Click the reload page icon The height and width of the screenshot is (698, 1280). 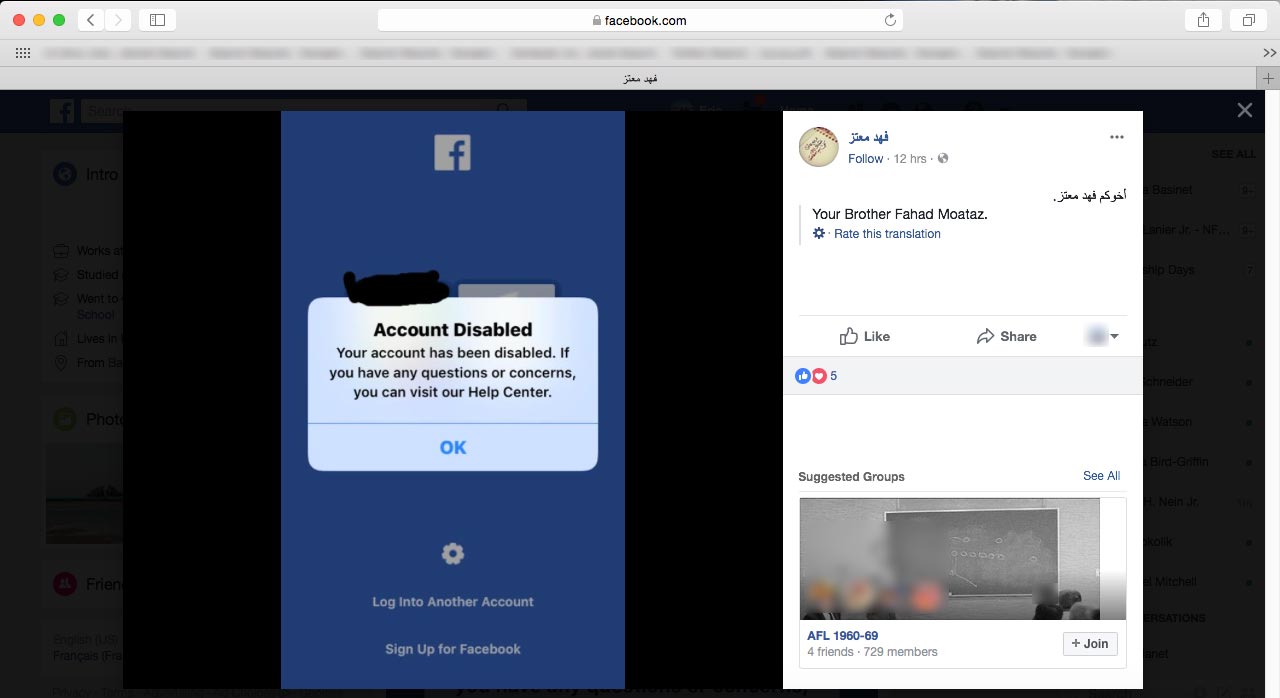(x=890, y=20)
